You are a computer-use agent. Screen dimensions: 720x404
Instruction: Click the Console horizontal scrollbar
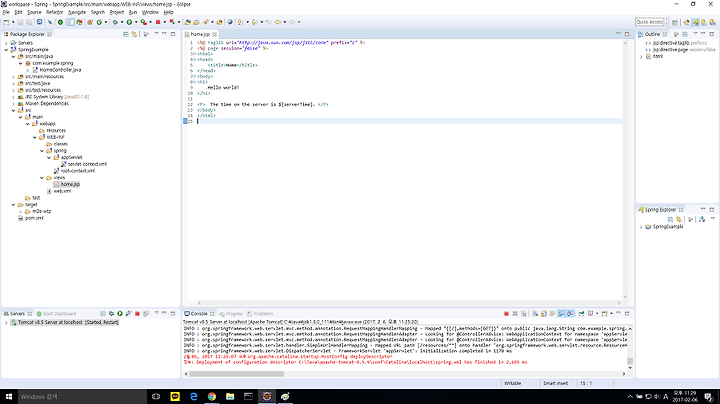[x=236, y=374]
